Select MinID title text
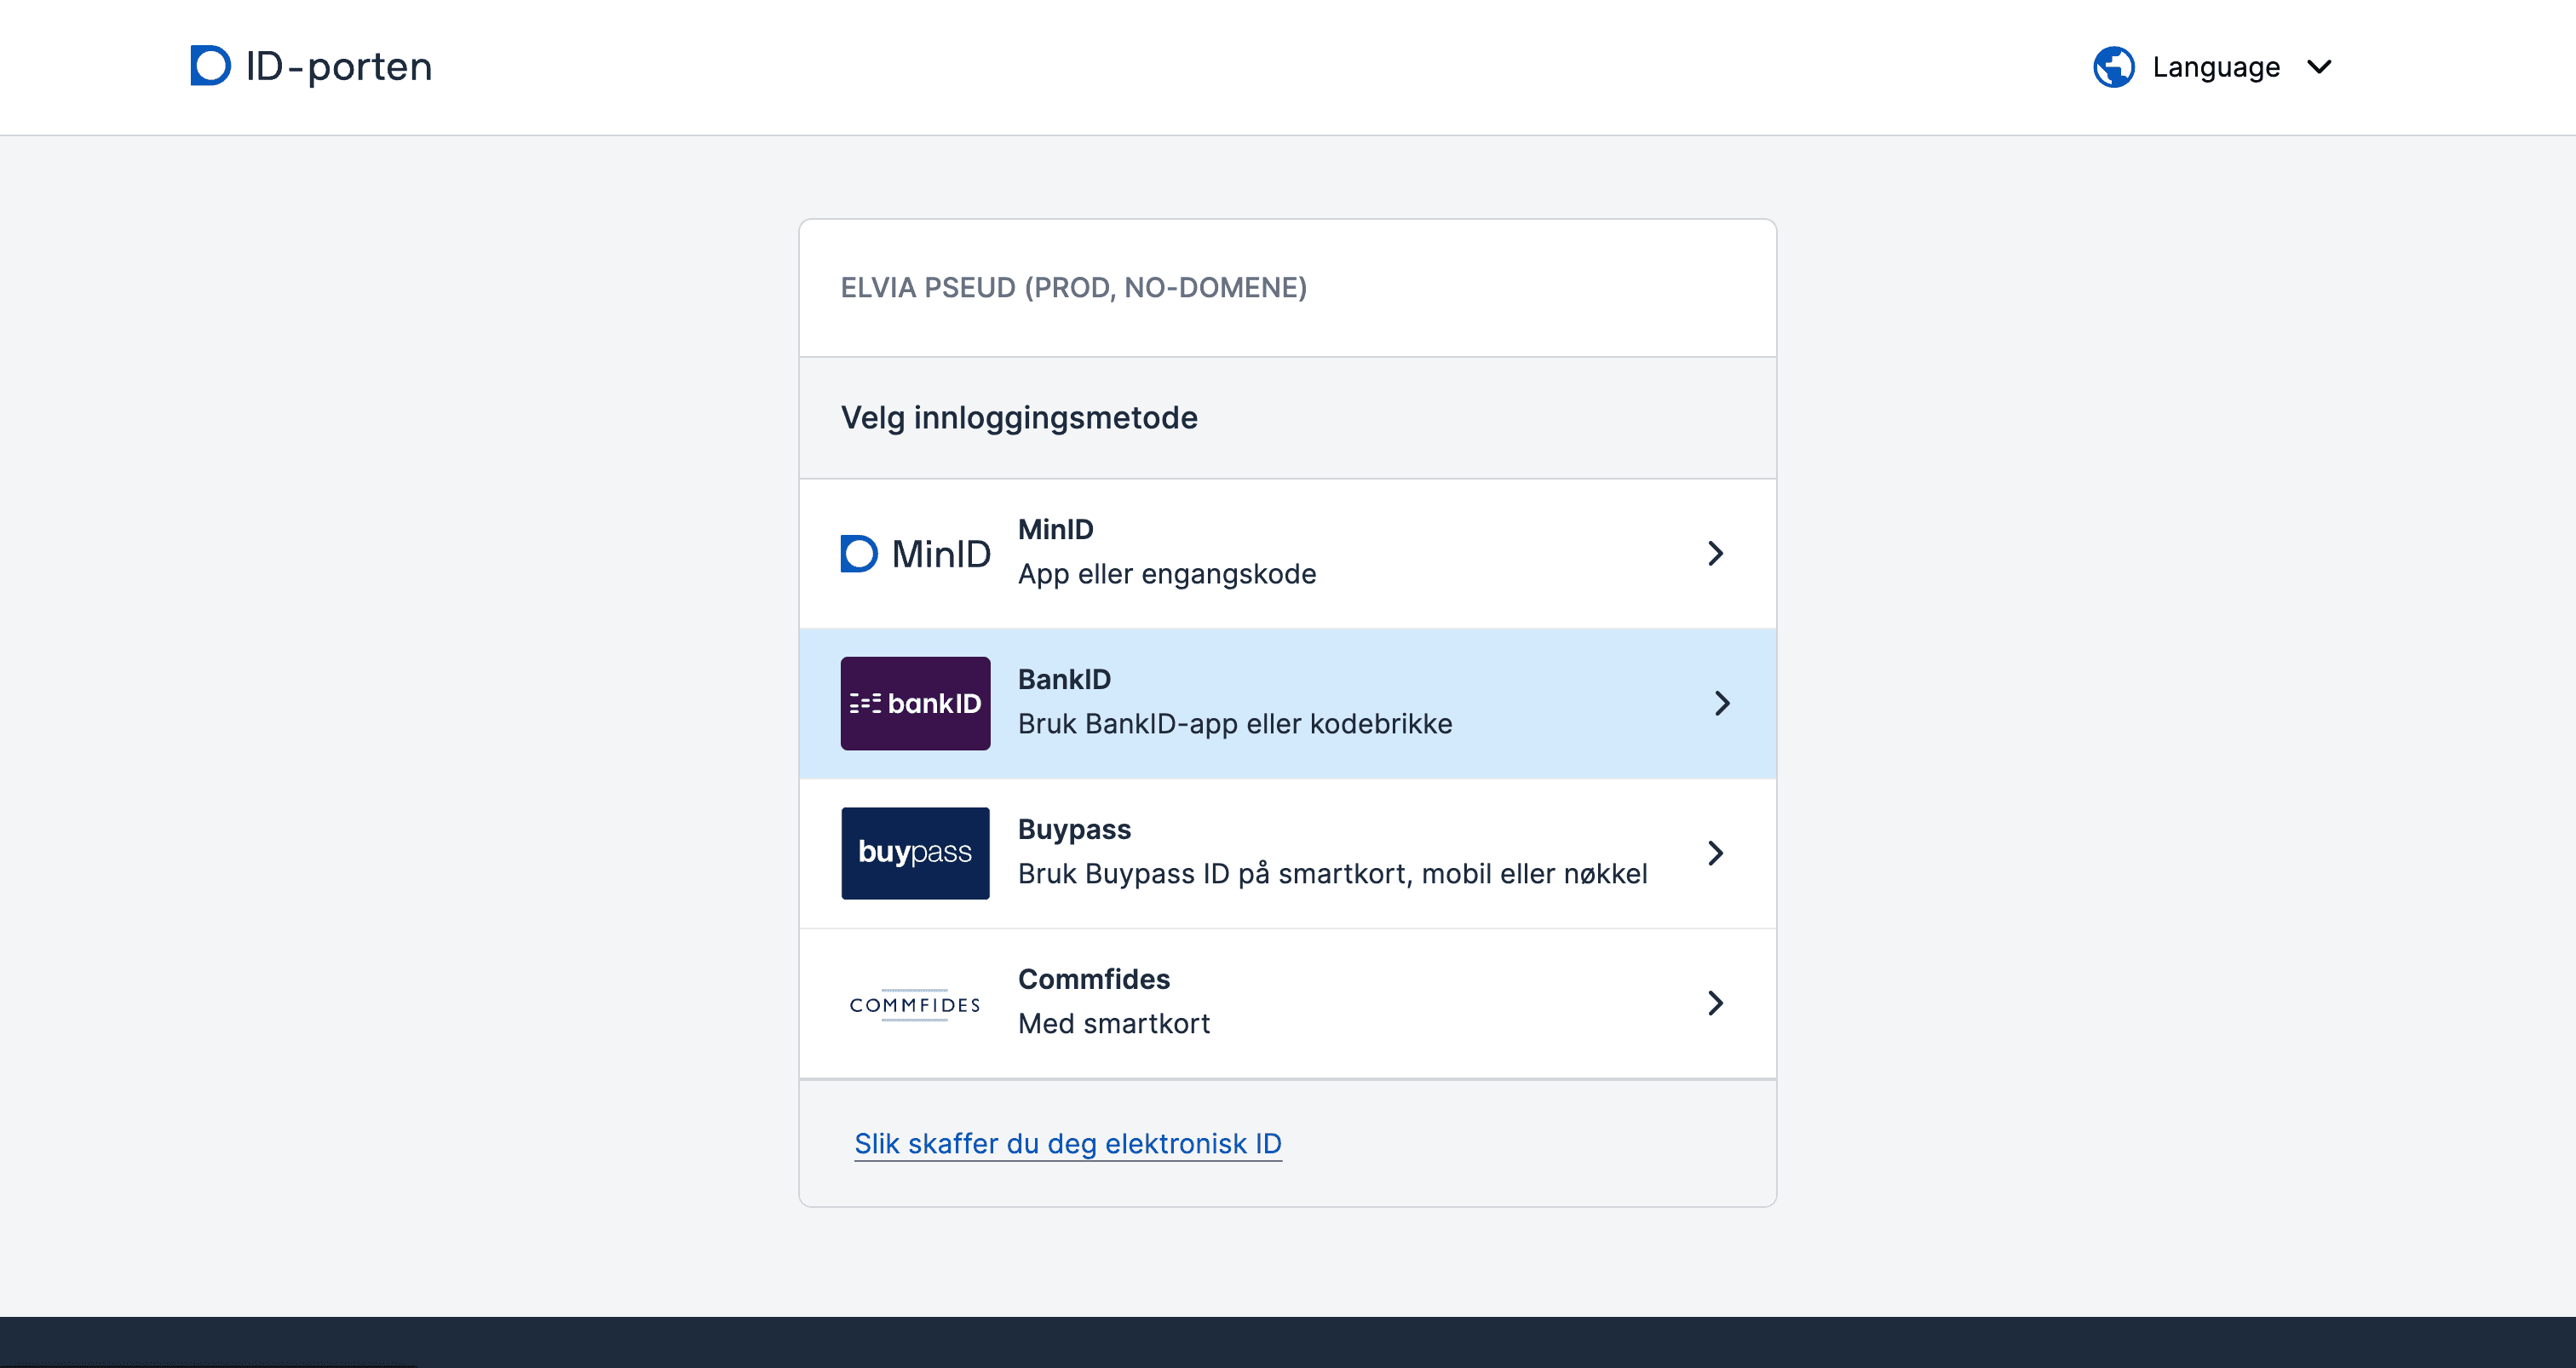Image resolution: width=2576 pixels, height=1368 pixels. pyautogui.click(x=1055, y=529)
